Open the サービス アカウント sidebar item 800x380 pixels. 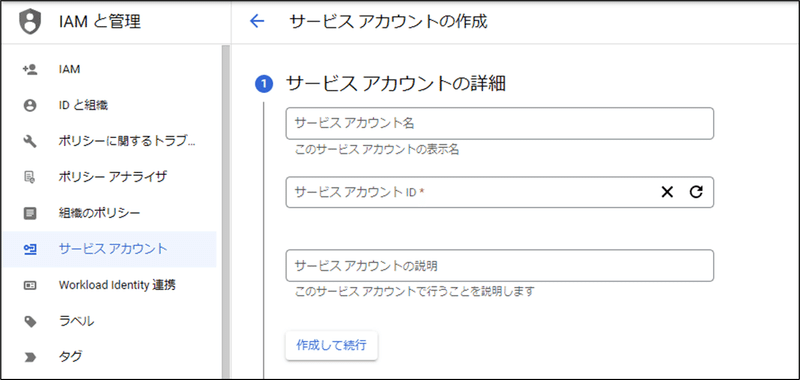click(x=110, y=249)
